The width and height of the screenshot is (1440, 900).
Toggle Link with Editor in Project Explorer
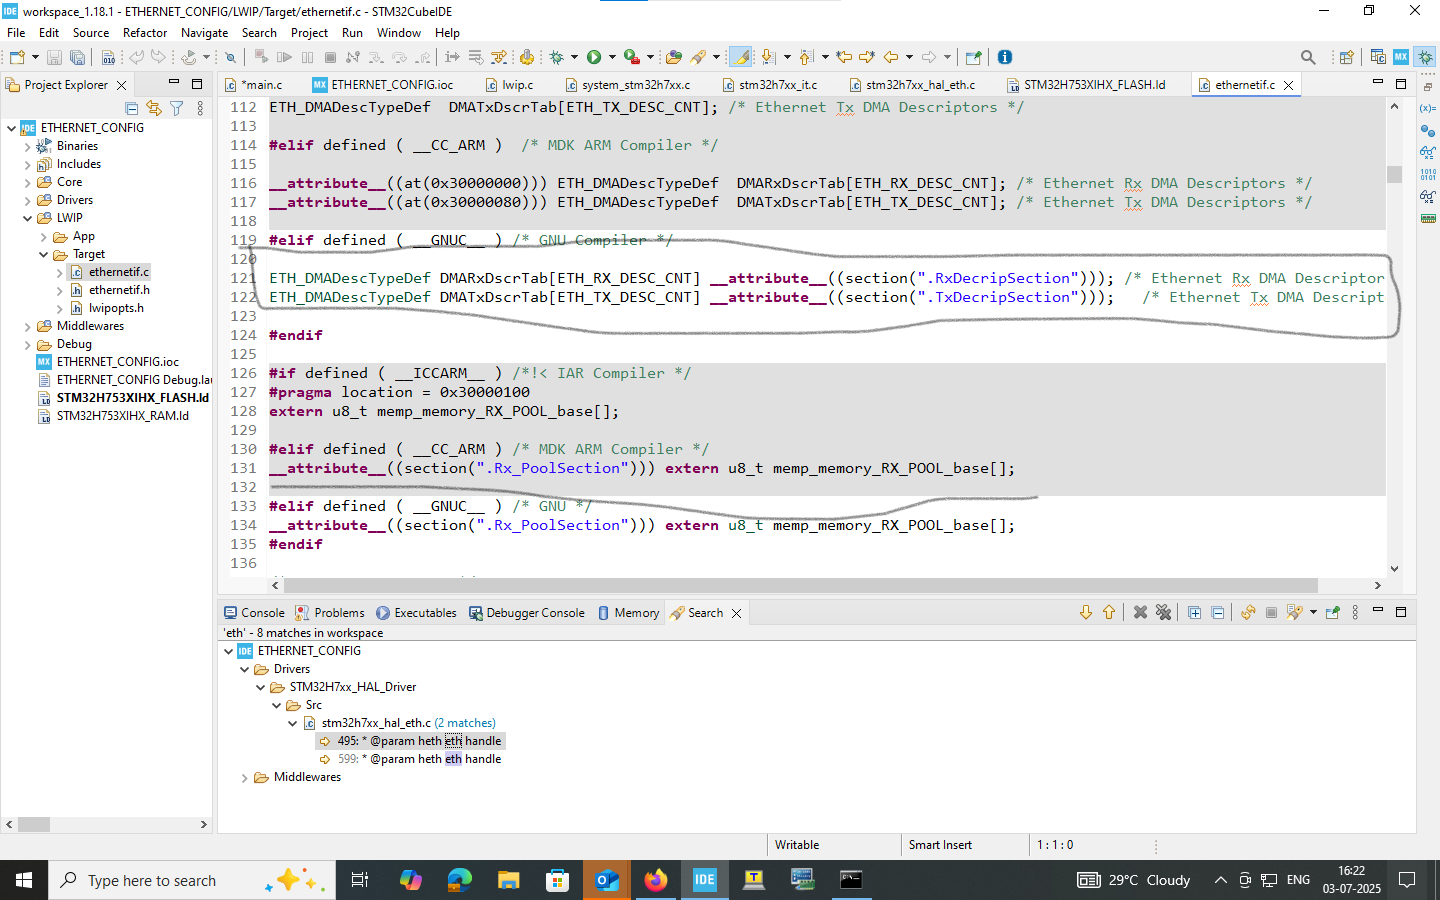pos(154,108)
